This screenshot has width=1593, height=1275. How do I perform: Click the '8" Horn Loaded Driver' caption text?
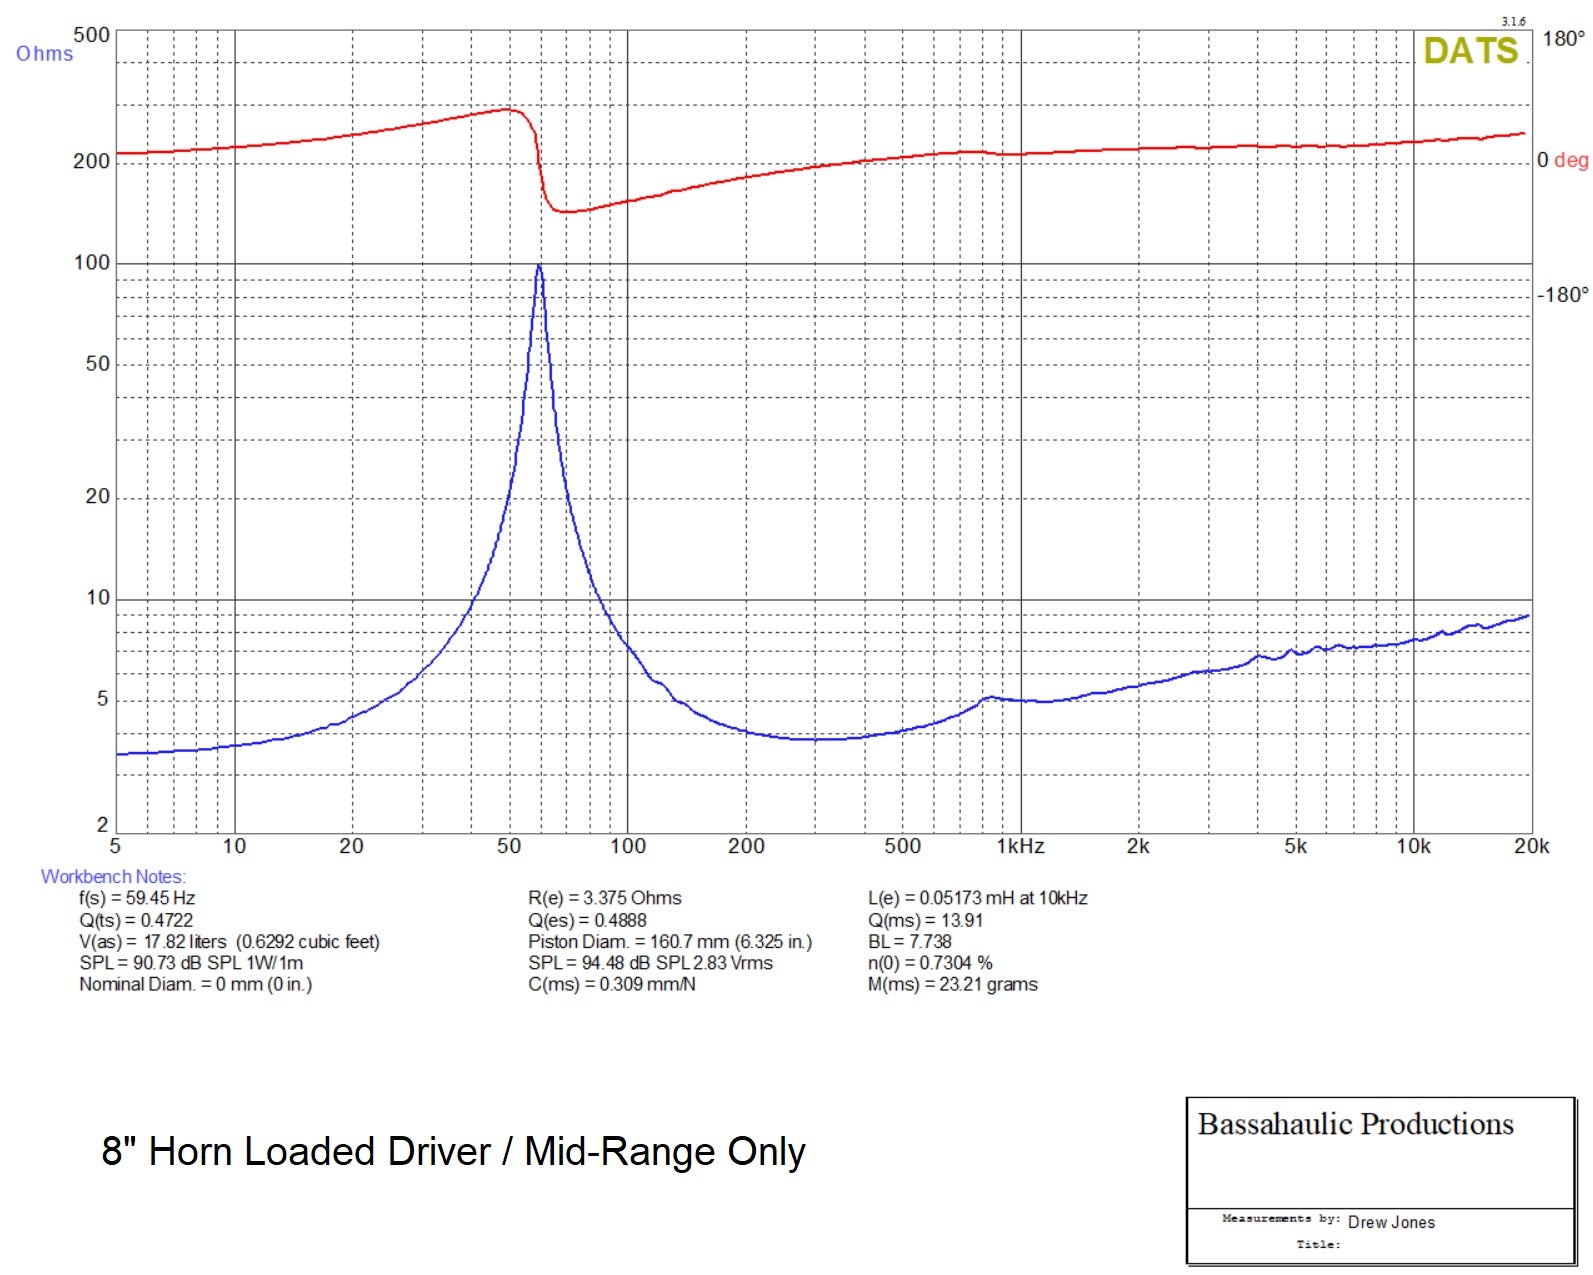click(x=453, y=1151)
